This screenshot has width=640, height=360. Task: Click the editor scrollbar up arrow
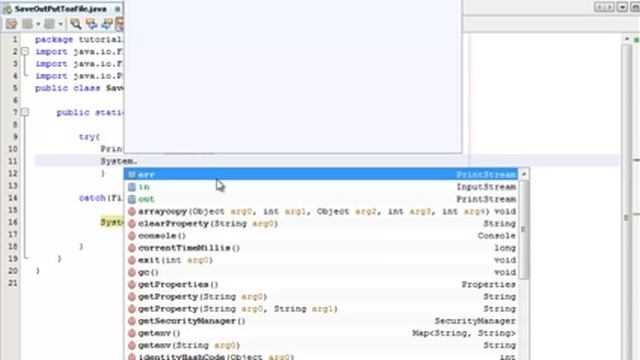pos(627,38)
